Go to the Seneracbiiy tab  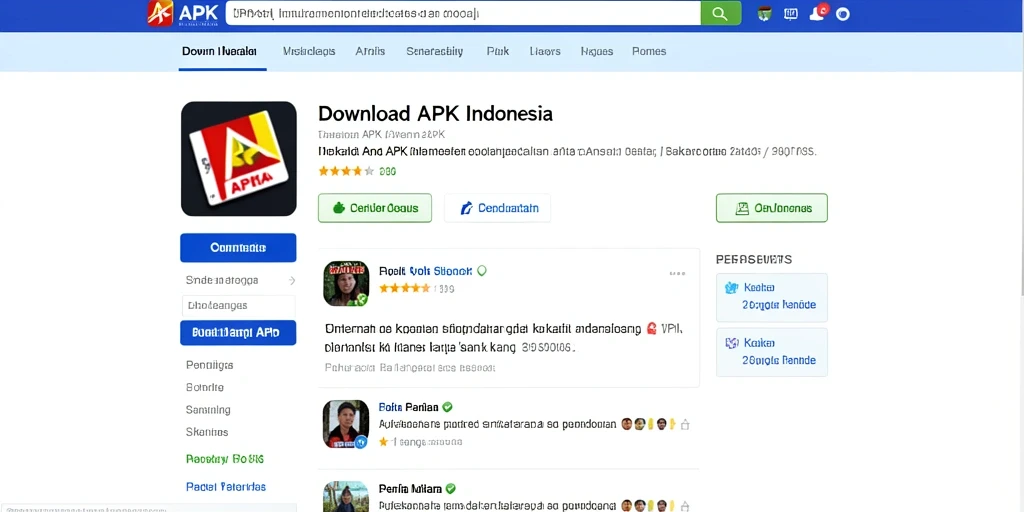coord(435,52)
